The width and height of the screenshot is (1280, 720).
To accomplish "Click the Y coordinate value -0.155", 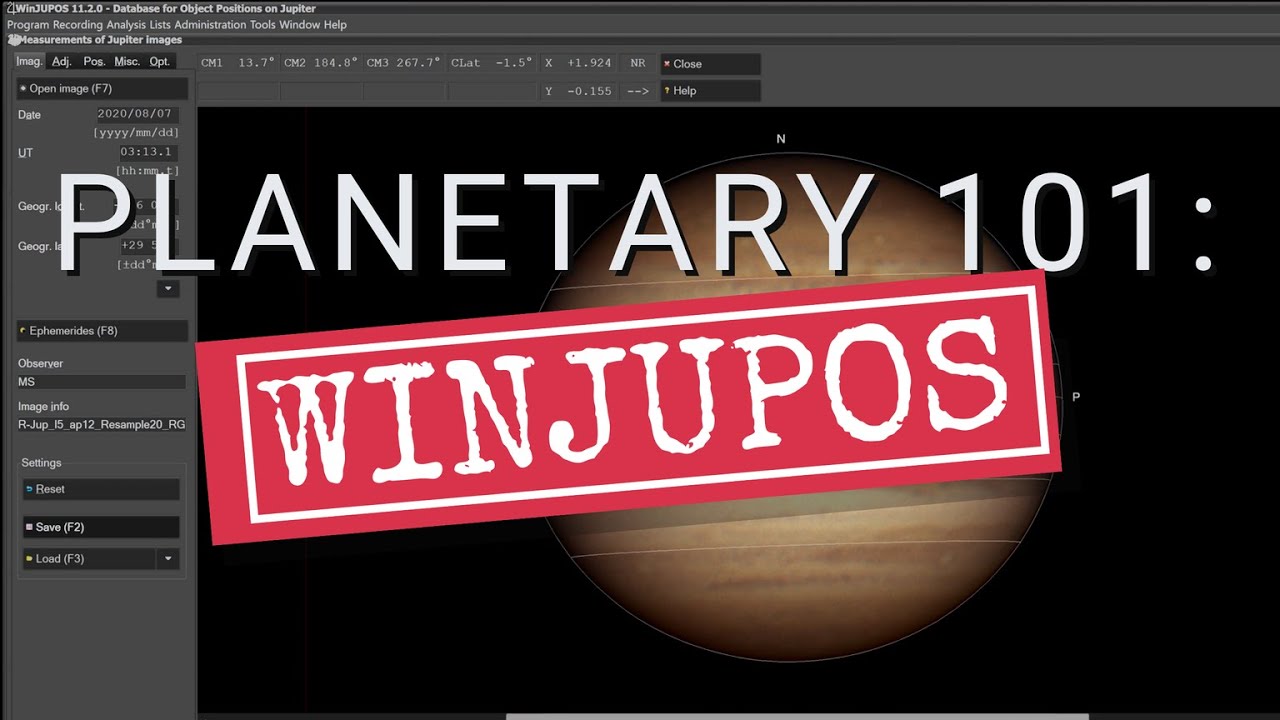I will click(x=589, y=91).
